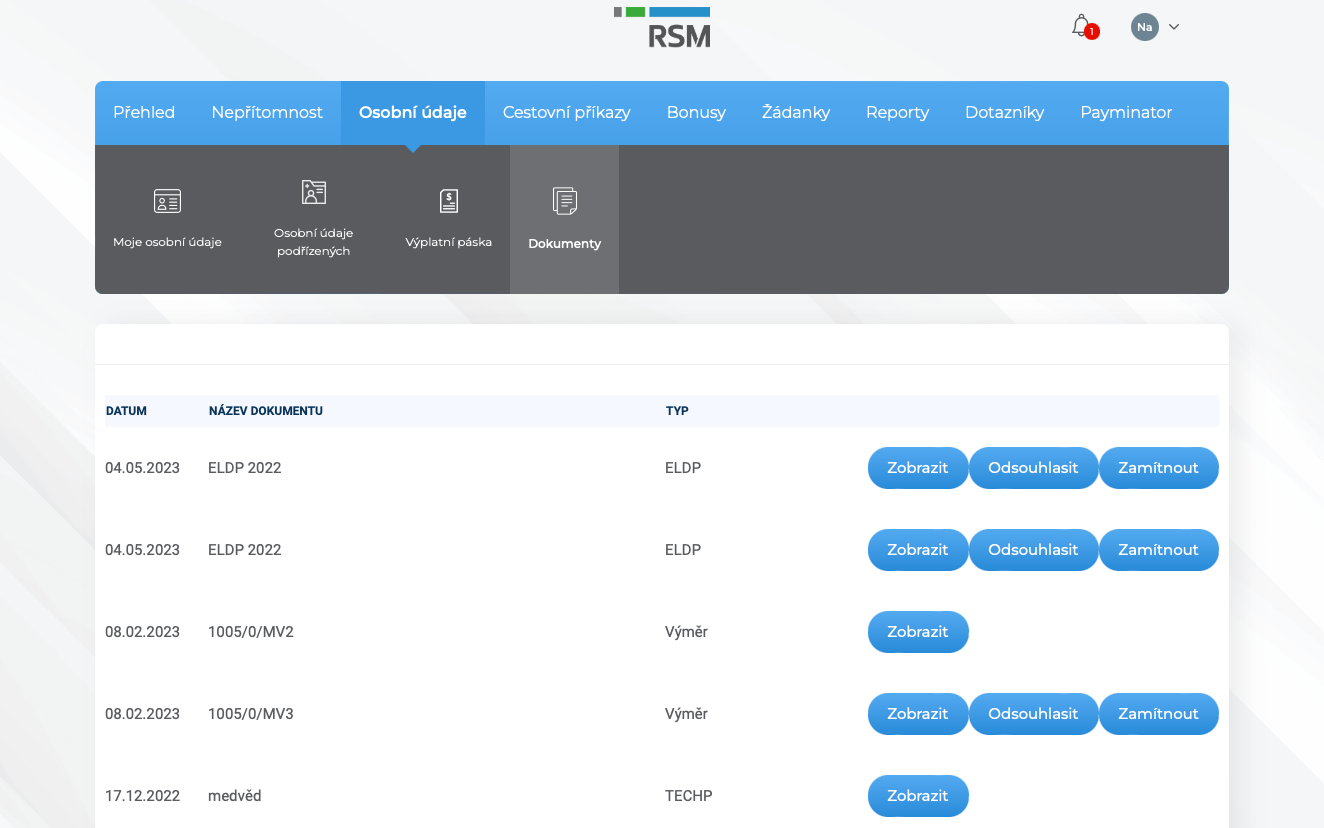1324x828 pixels.
Task: Select the Výplatní páska payslip icon
Action: click(x=449, y=201)
